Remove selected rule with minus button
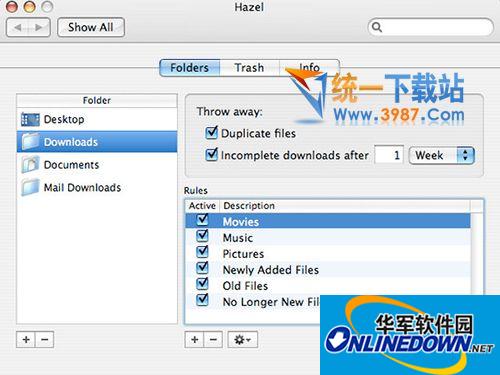This screenshot has height=375, width=500. coord(213,340)
